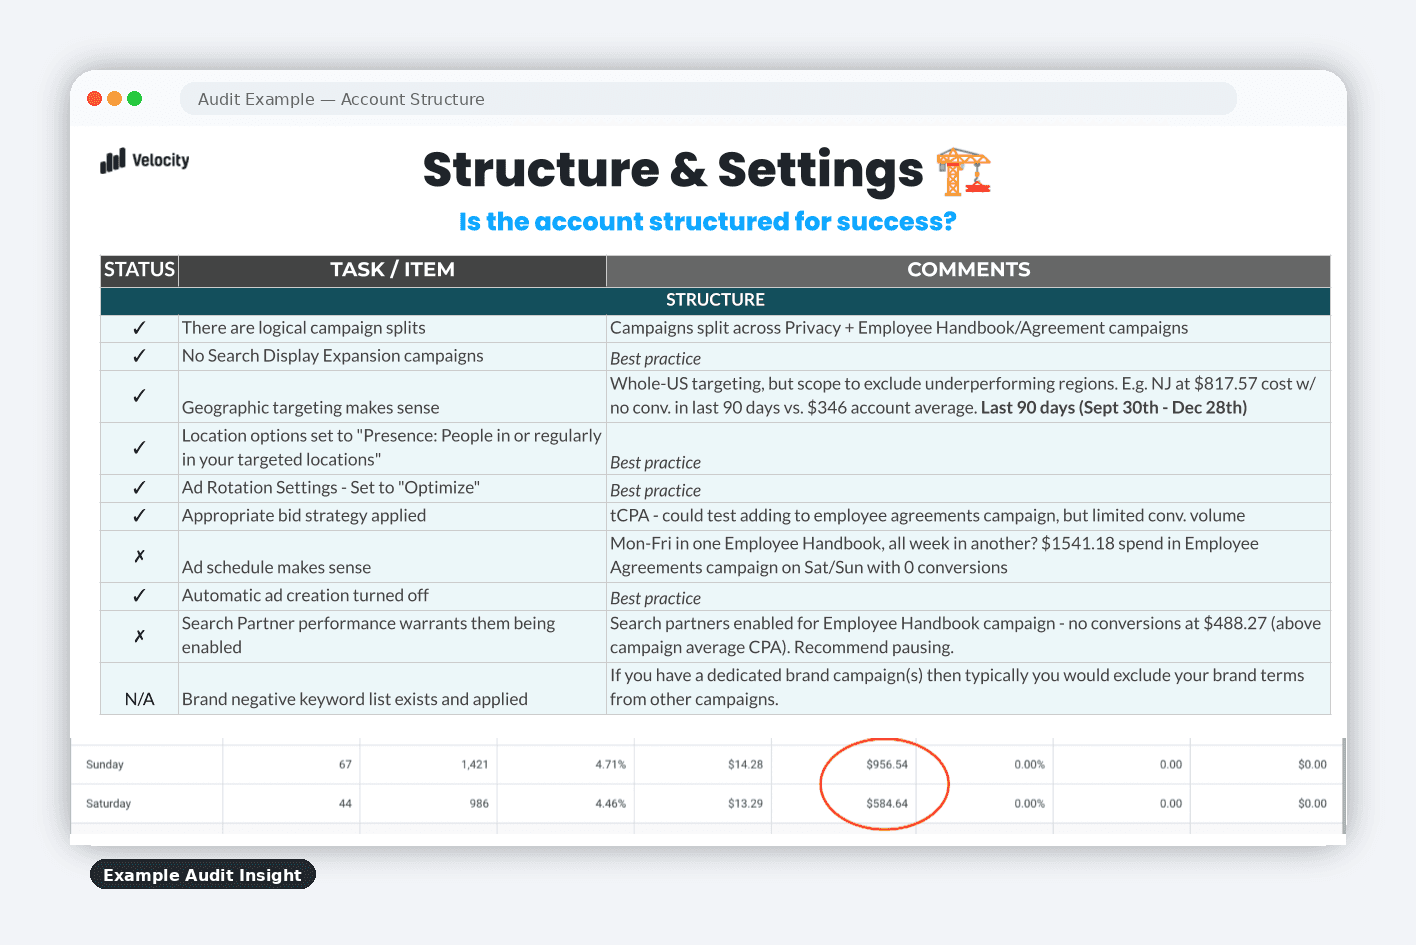The image size is (1416, 945).
Task: Click the red close window dot
Action: [95, 98]
